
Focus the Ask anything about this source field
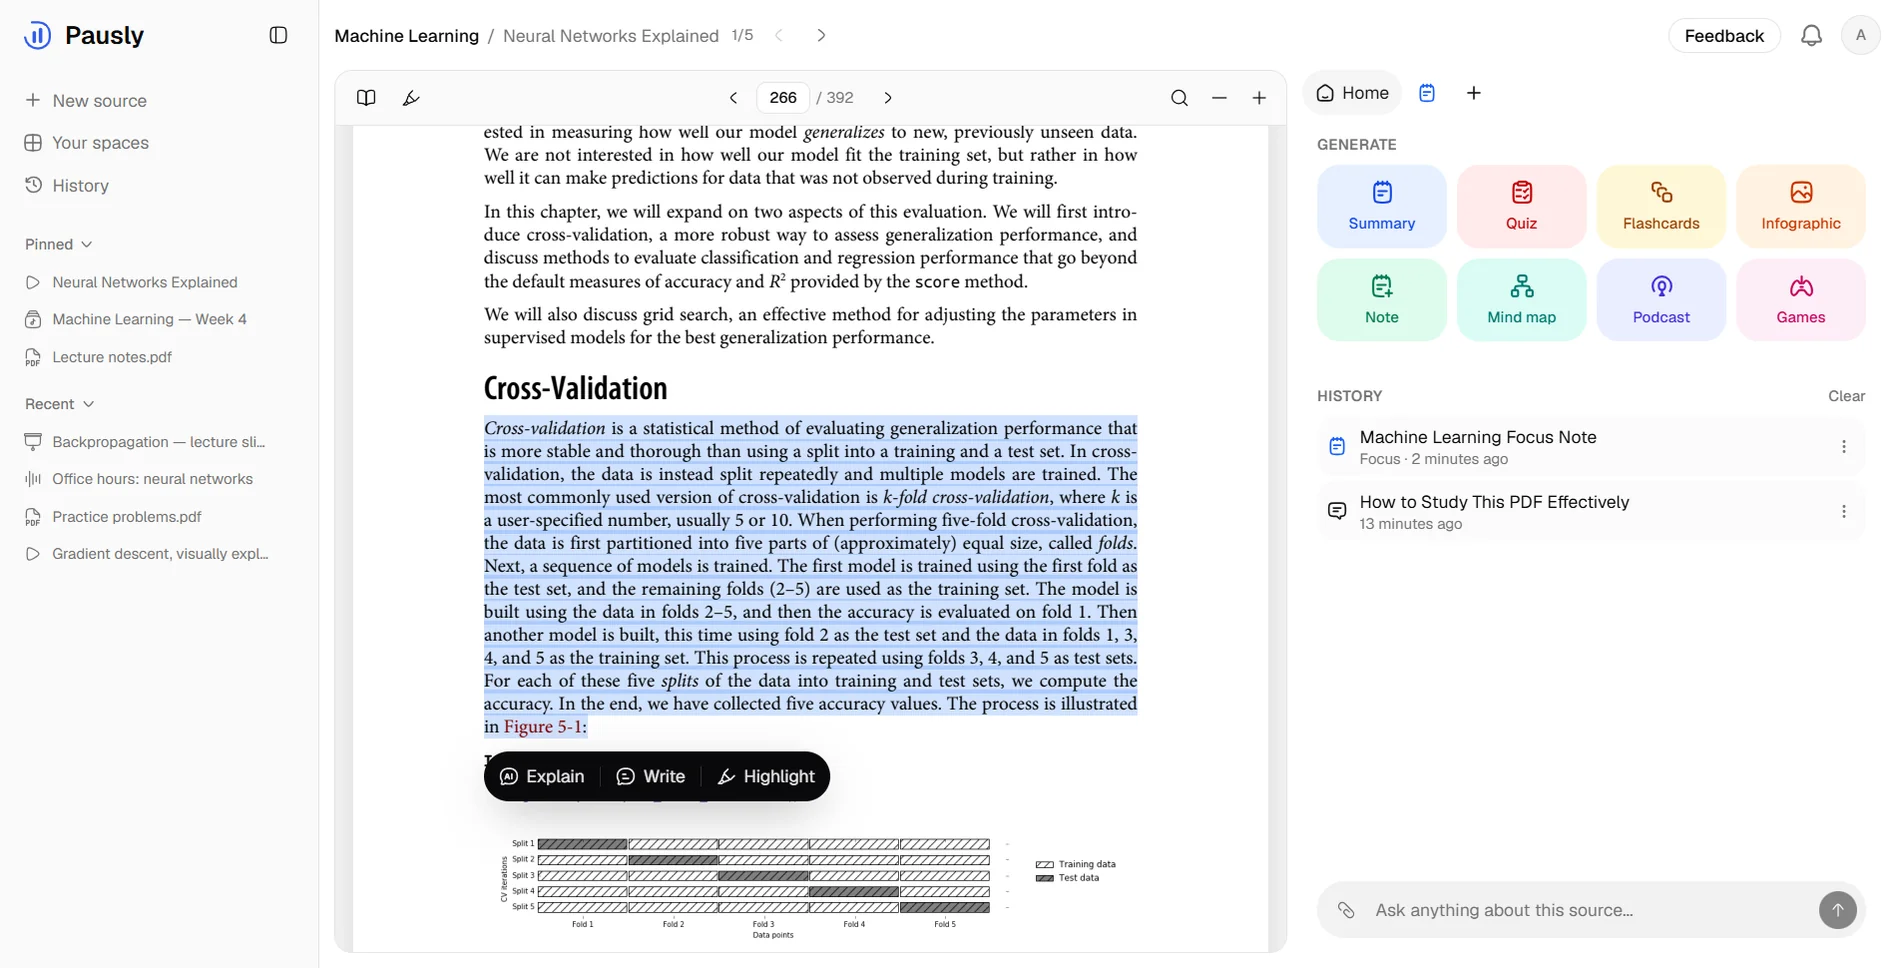click(x=1590, y=910)
